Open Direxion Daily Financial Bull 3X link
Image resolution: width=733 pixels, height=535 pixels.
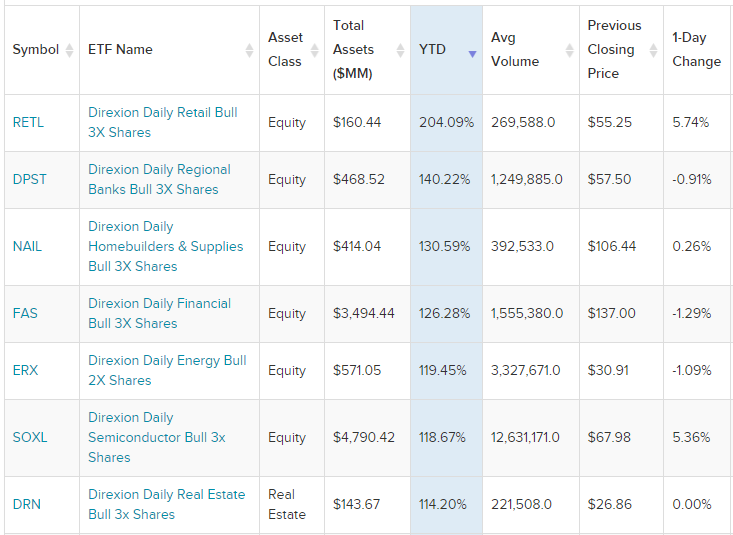(x=159, y=313)
